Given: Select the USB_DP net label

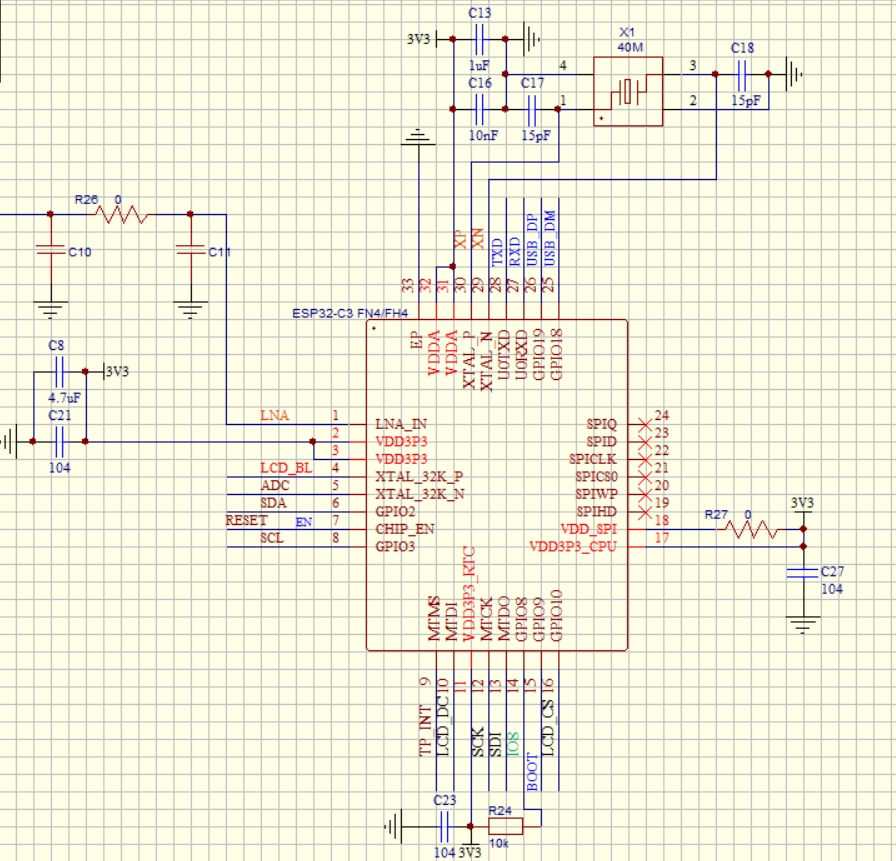Looking at the screenshot, I should pos(531,240).
